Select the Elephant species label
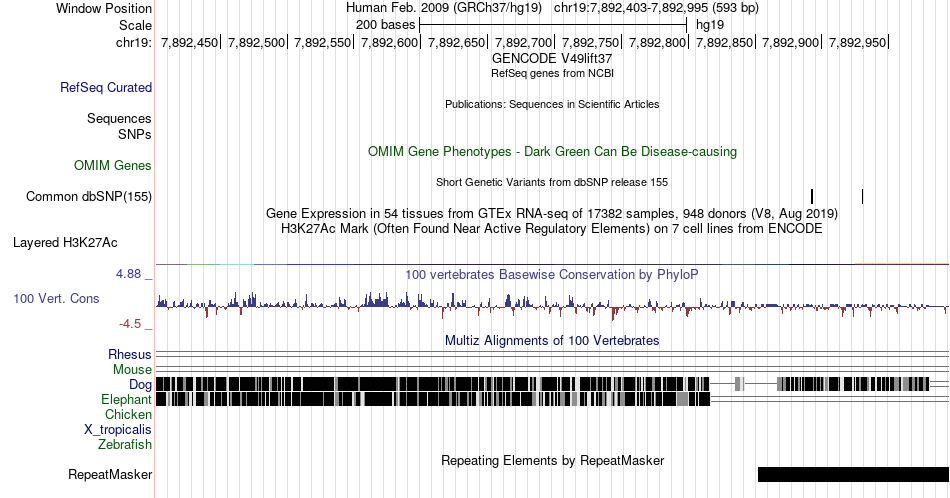Viewport: 950px width, 498px height. click(127, 399)
